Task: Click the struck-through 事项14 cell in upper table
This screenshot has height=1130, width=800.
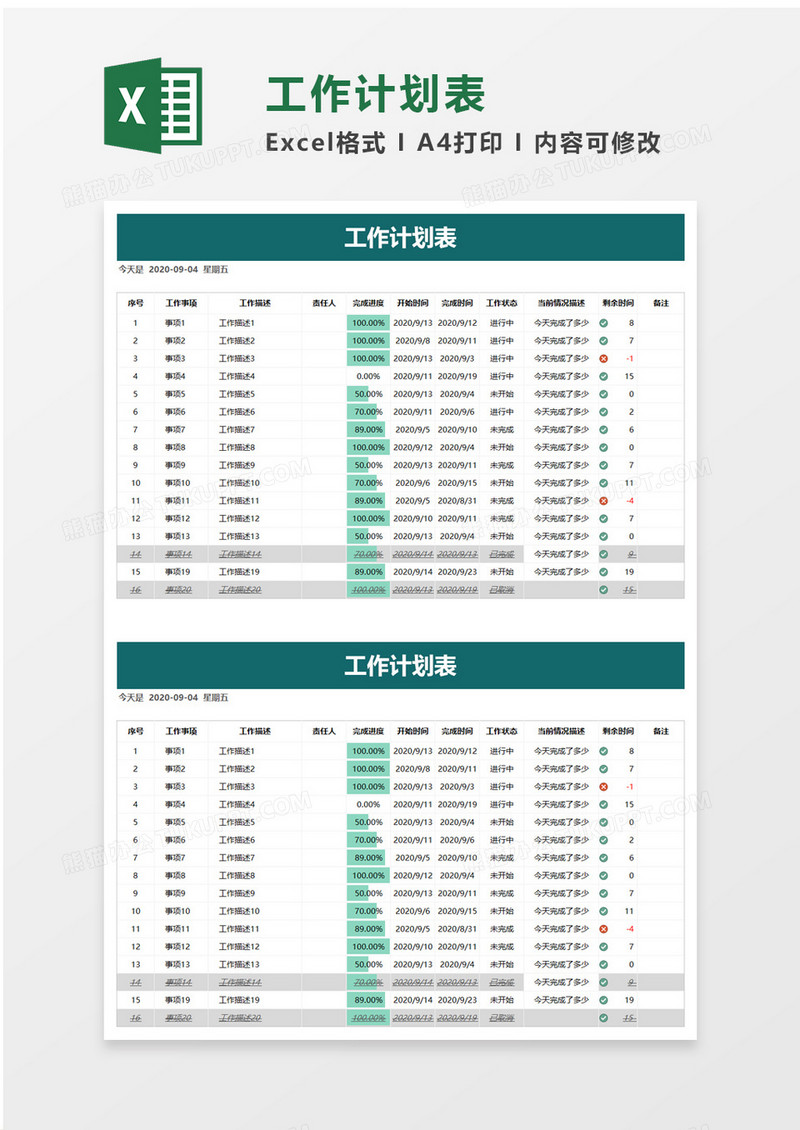Action: 178,554
